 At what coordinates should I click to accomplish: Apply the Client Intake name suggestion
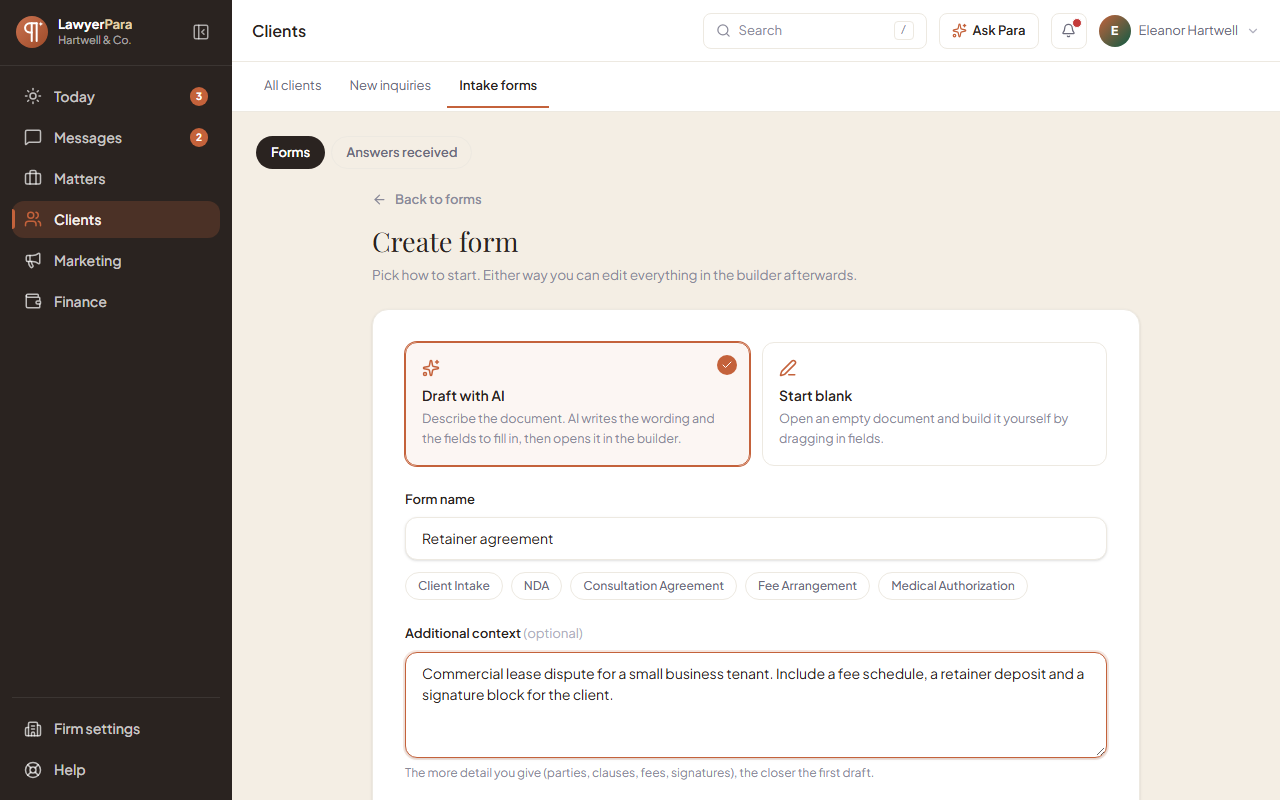(454, 586)
